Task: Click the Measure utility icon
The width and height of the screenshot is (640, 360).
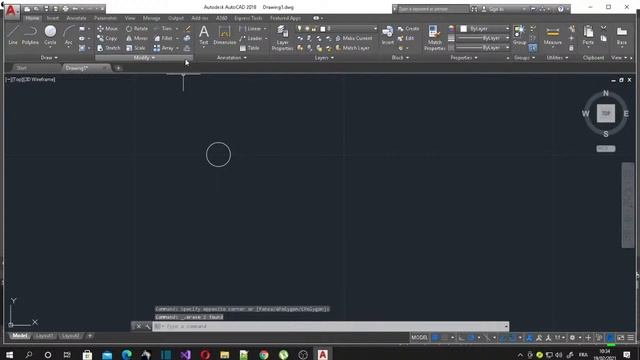Action: pos(553,35)
